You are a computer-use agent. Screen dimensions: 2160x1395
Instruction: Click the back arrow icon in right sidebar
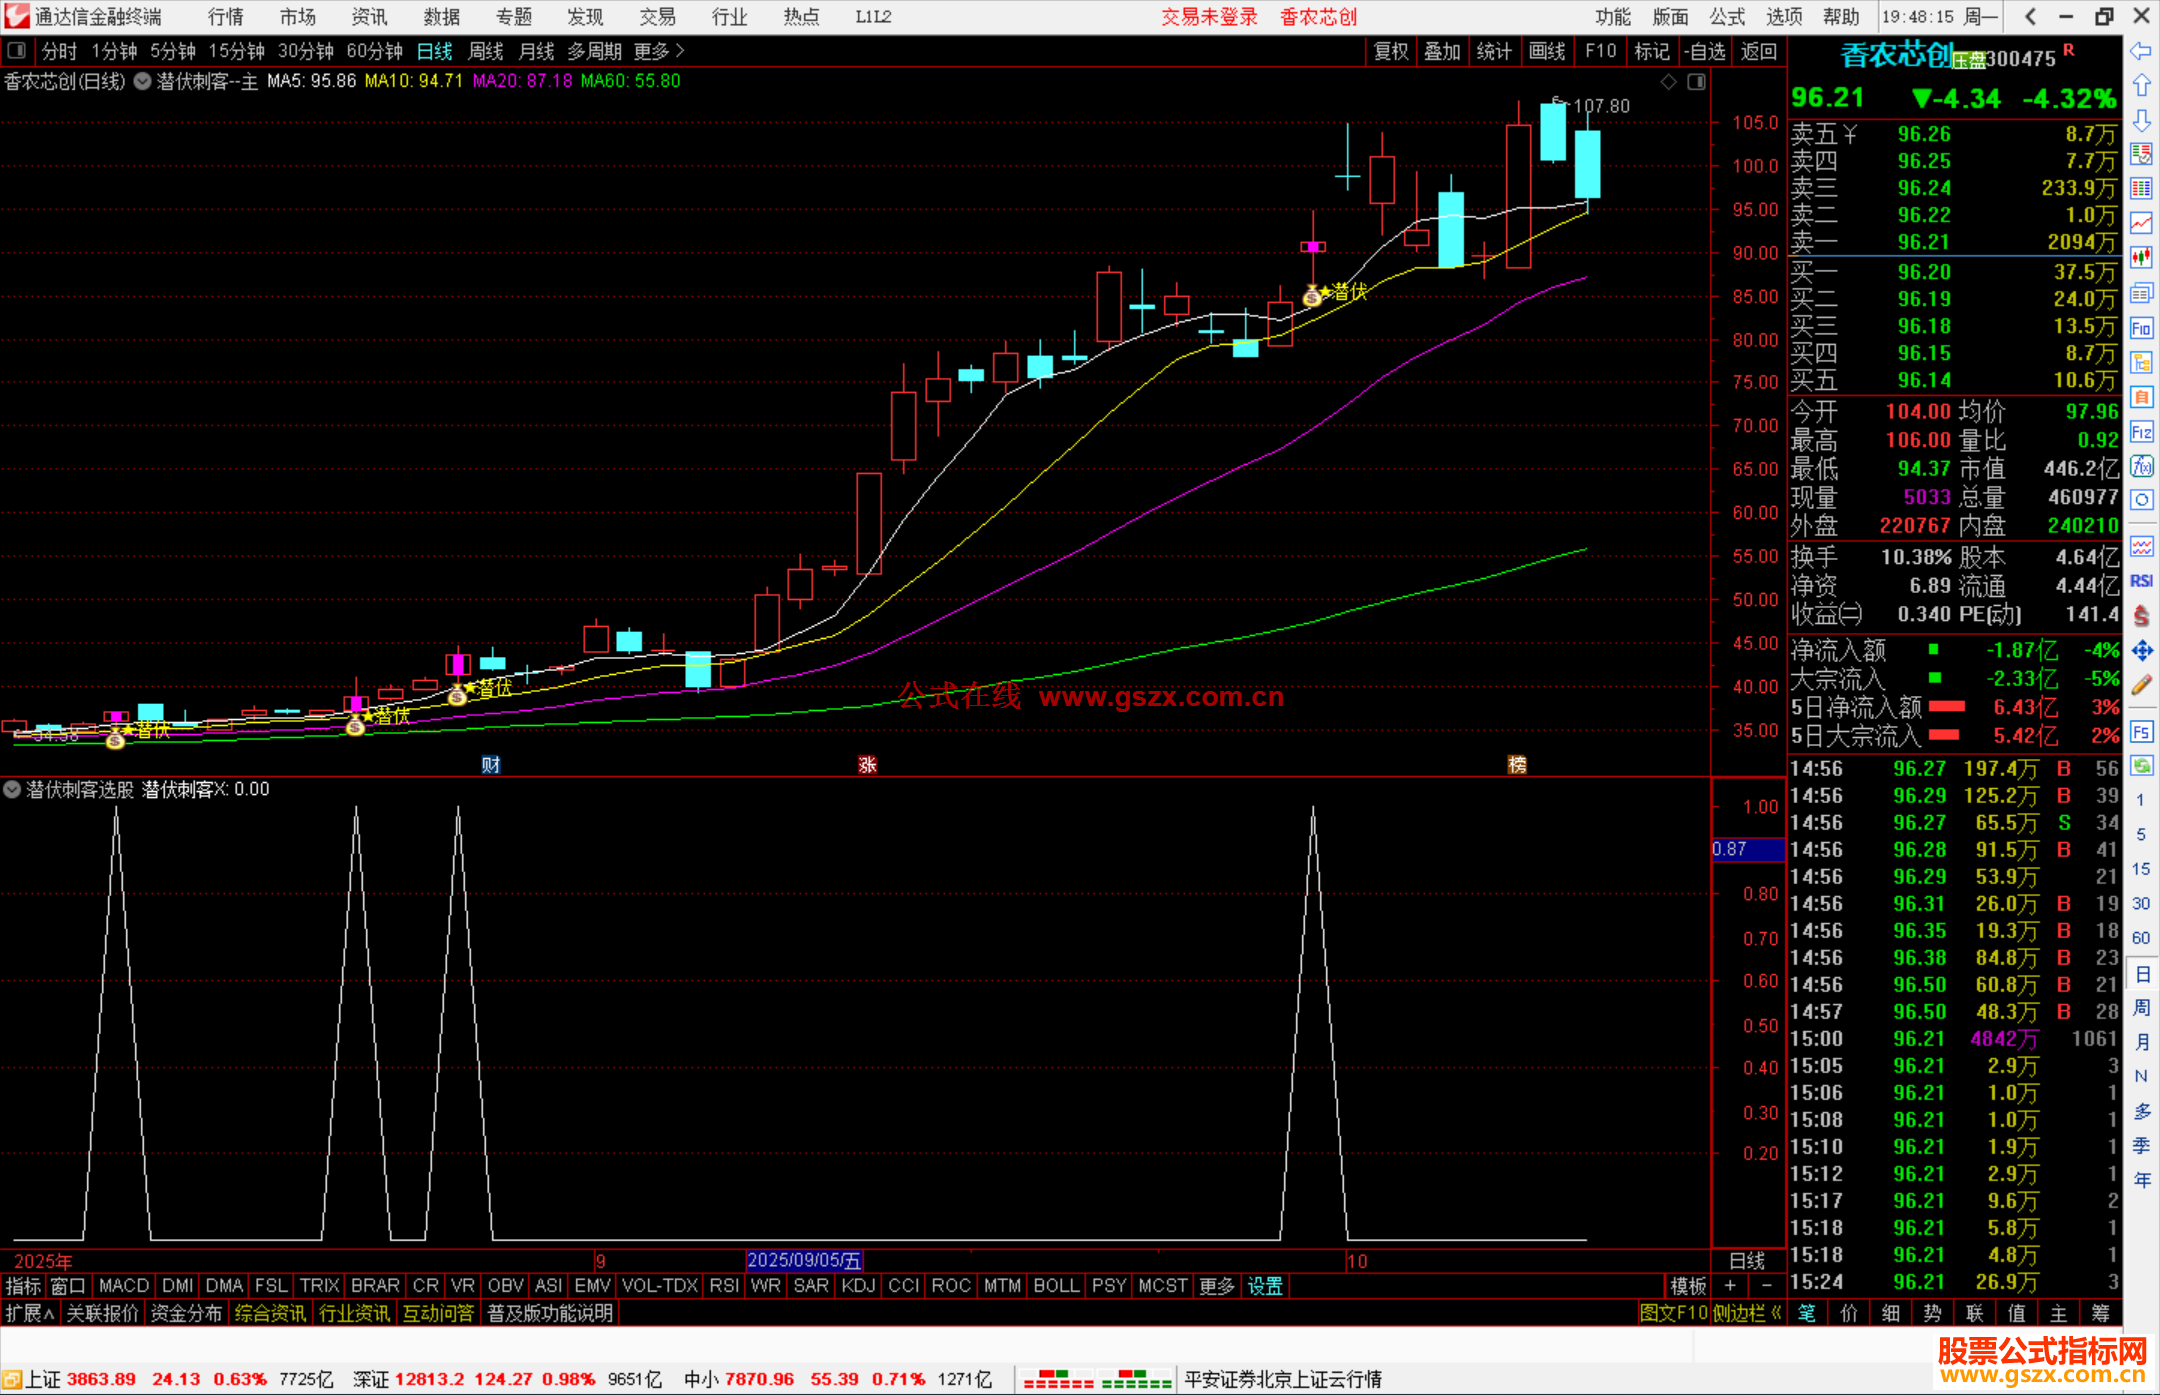2141,51
